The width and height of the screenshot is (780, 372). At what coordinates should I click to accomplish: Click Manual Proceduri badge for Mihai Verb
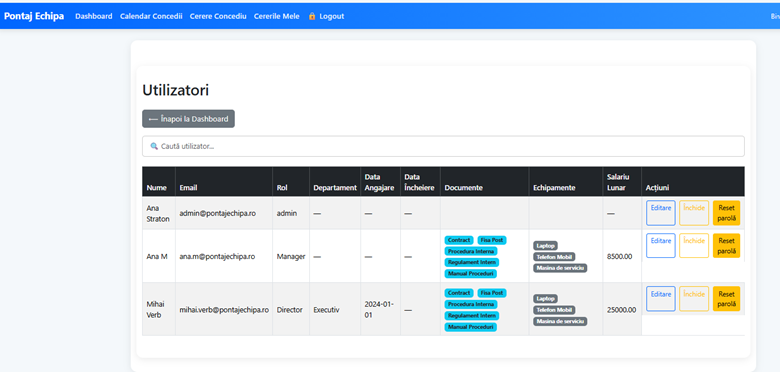471,327
